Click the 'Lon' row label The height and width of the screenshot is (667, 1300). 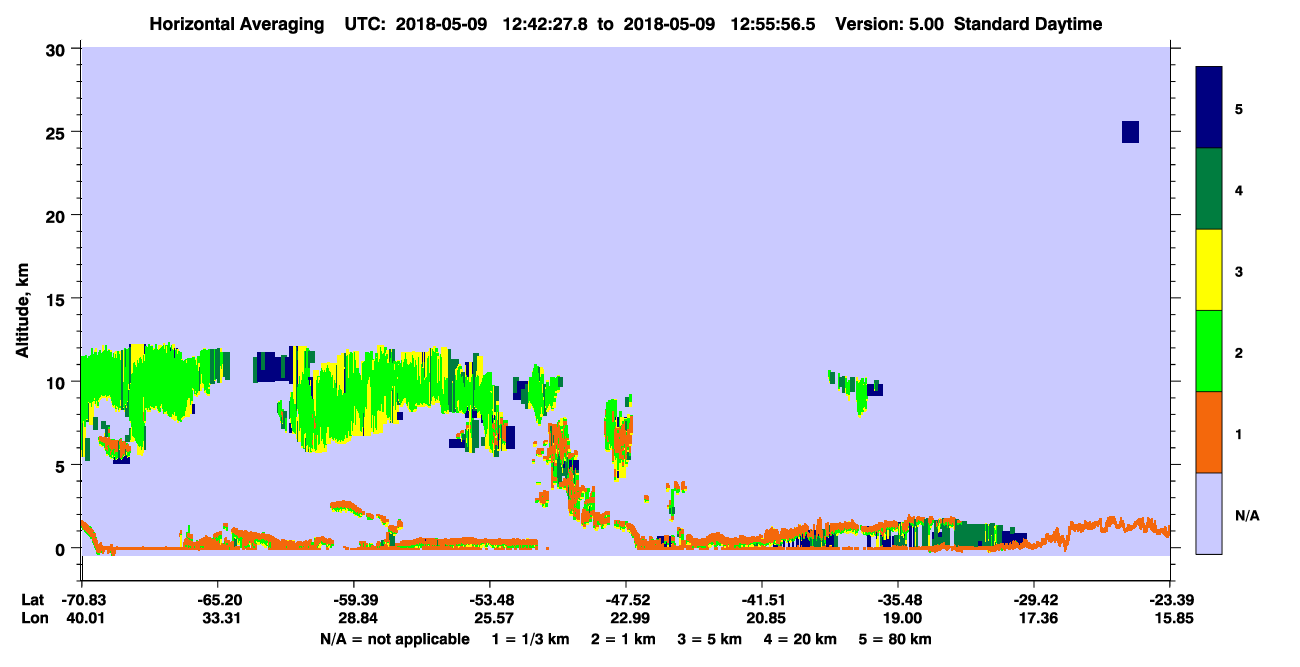(x=33, y=619)
